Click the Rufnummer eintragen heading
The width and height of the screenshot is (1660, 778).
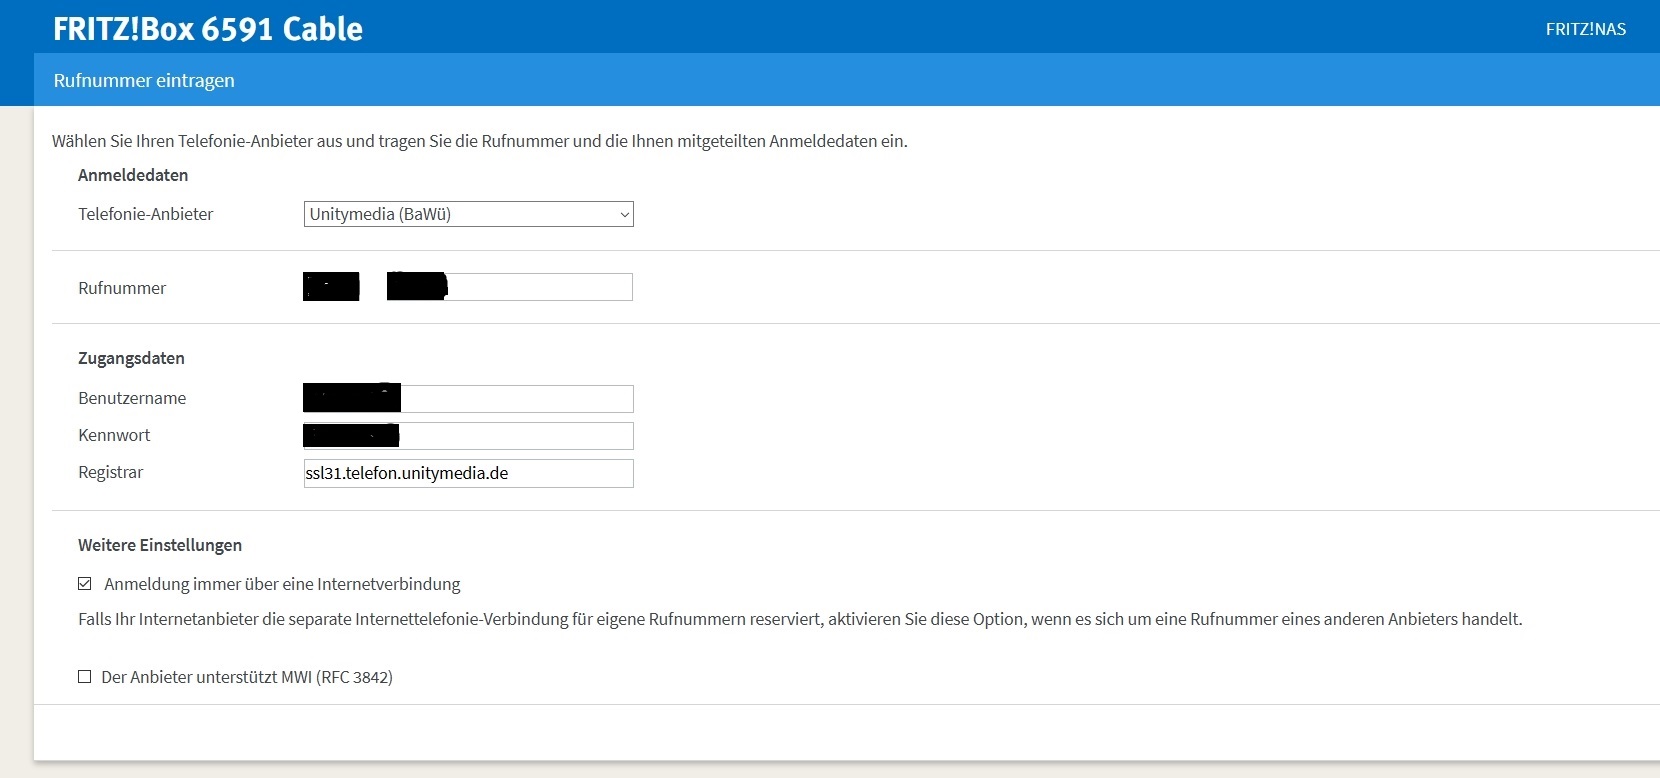[144, 80]
